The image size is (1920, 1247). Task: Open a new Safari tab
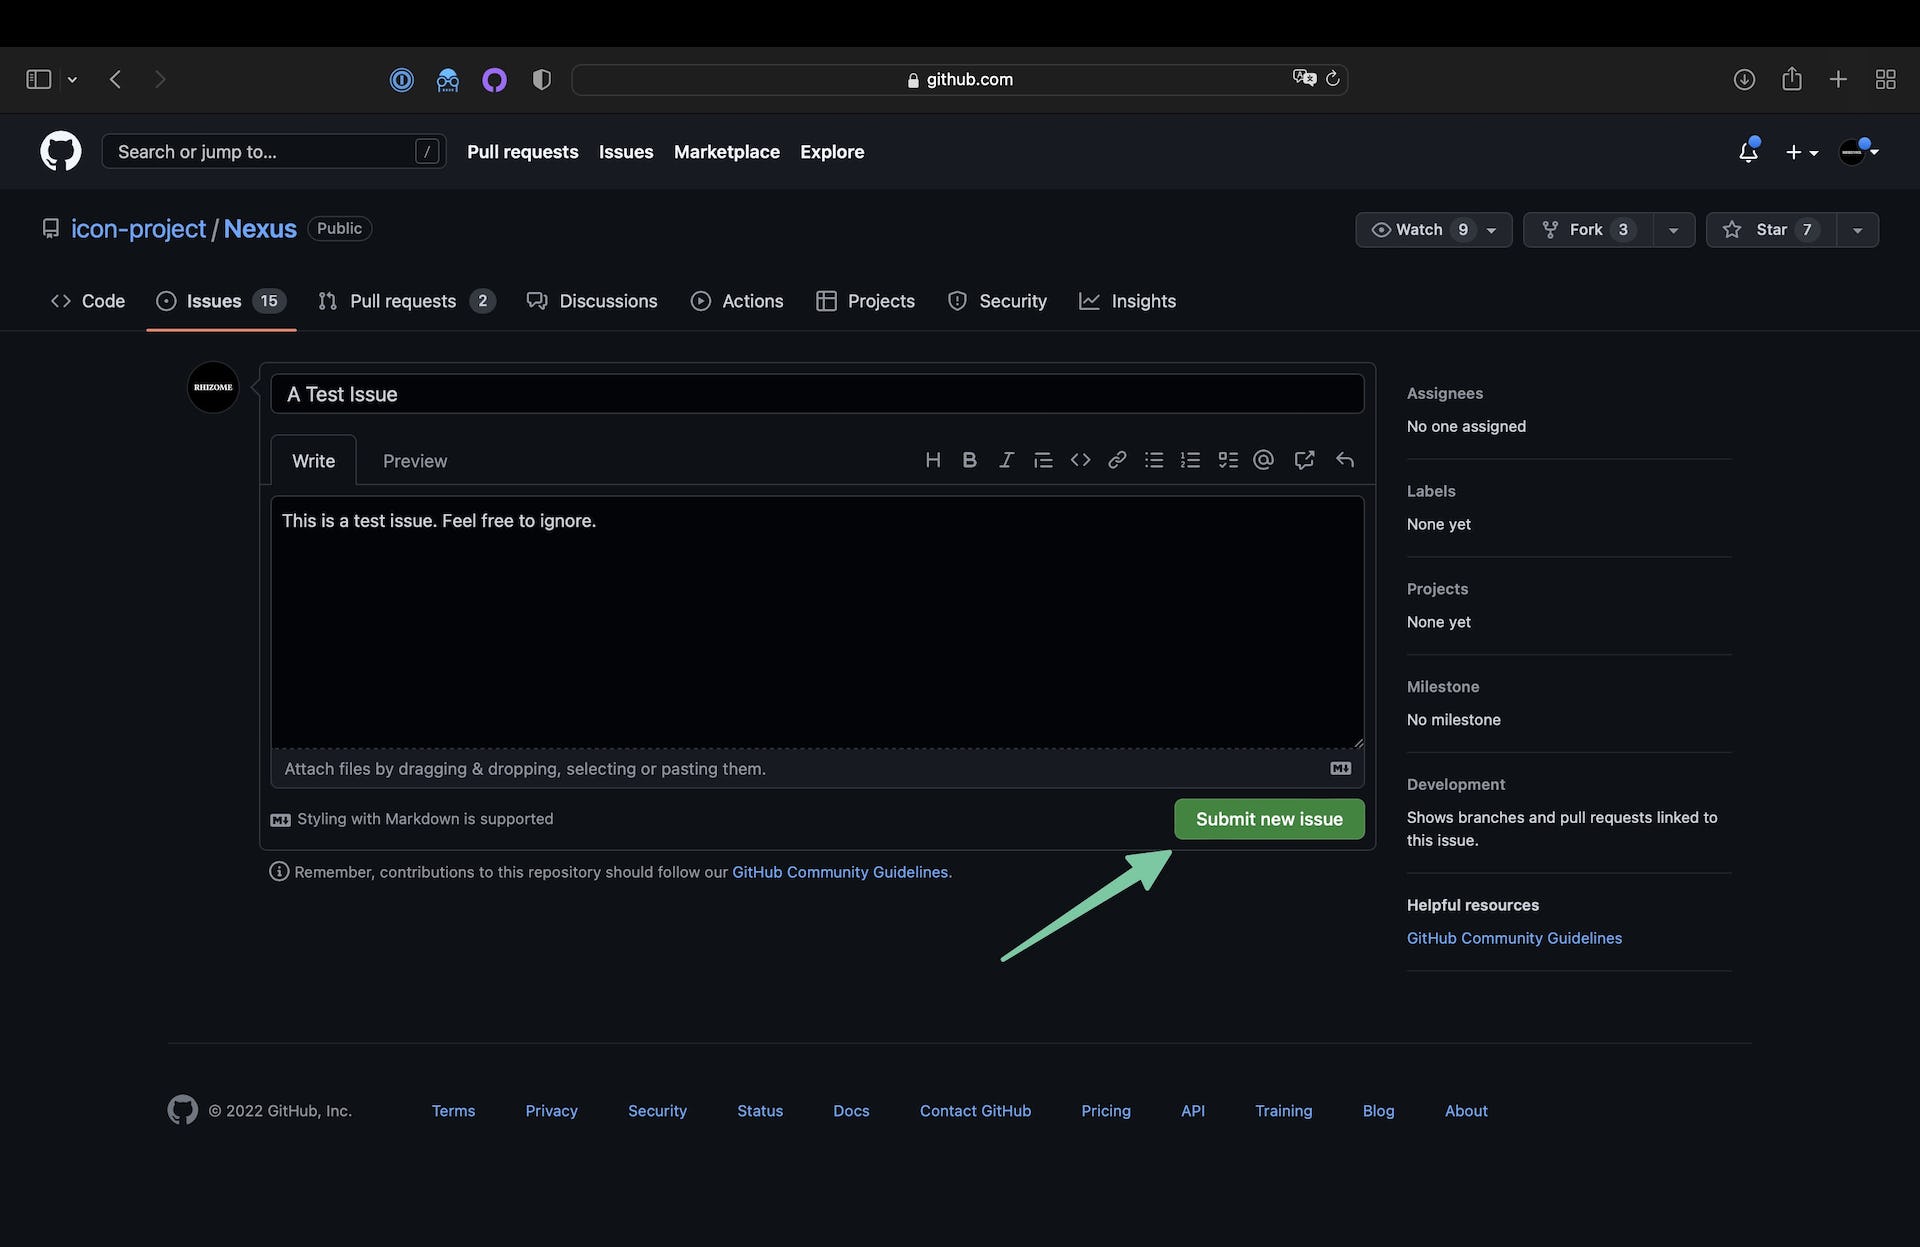click(x=1838, y=79)
